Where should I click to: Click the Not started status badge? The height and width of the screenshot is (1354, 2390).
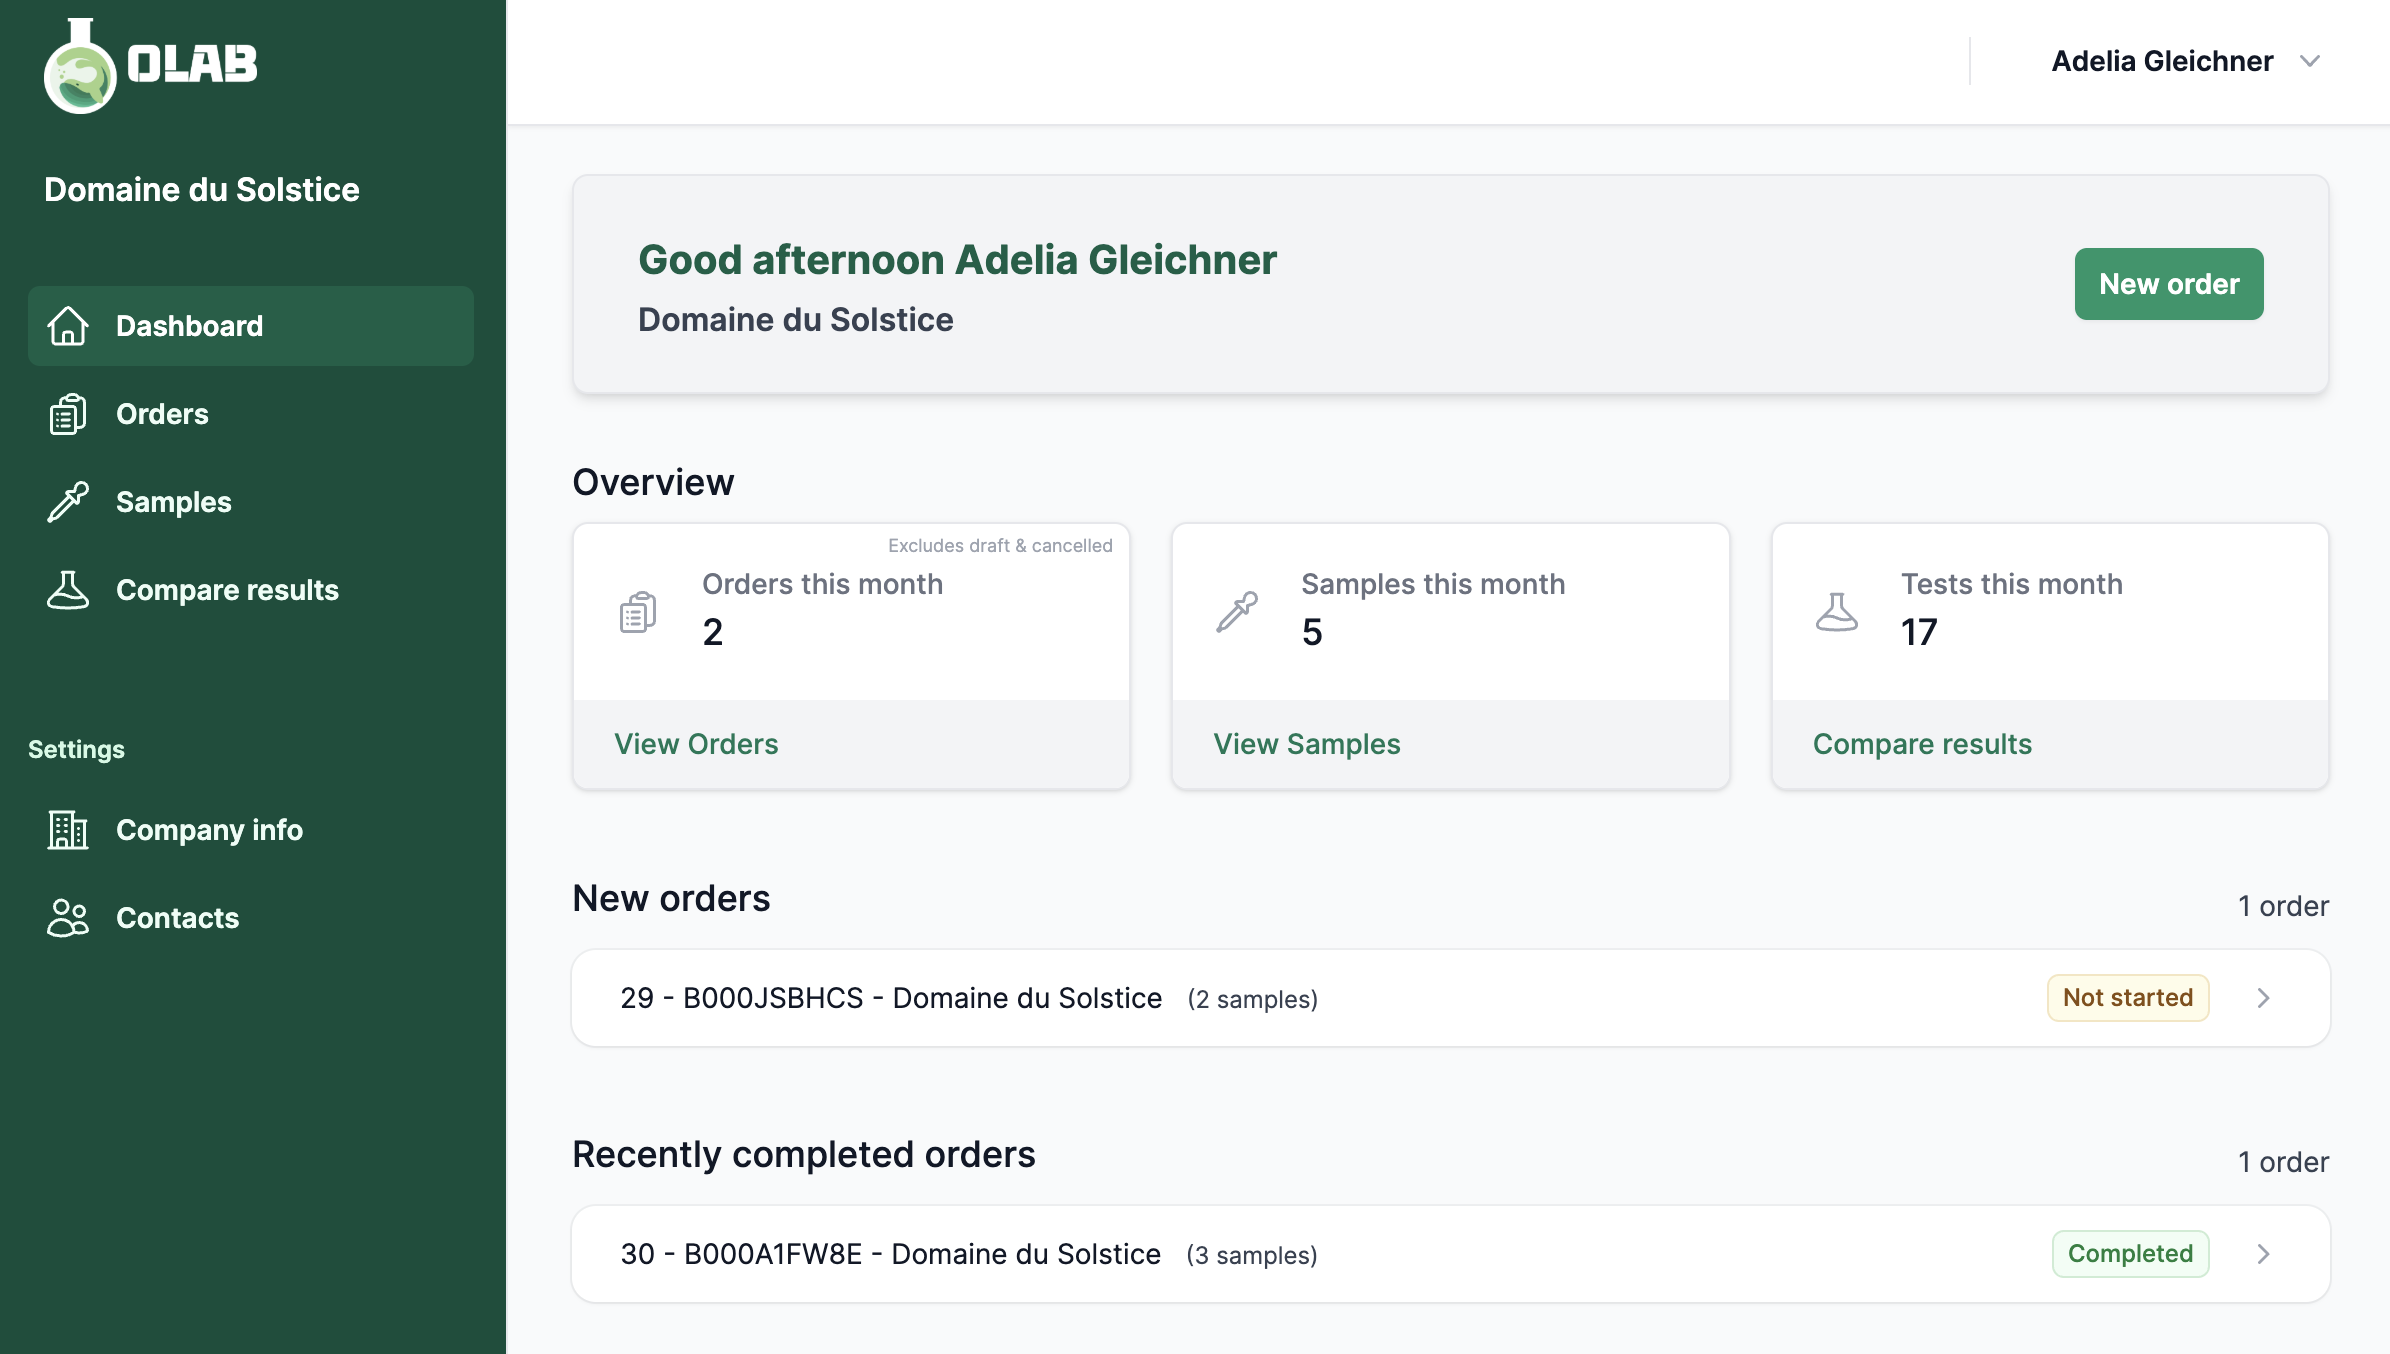tap(2127, 998)
